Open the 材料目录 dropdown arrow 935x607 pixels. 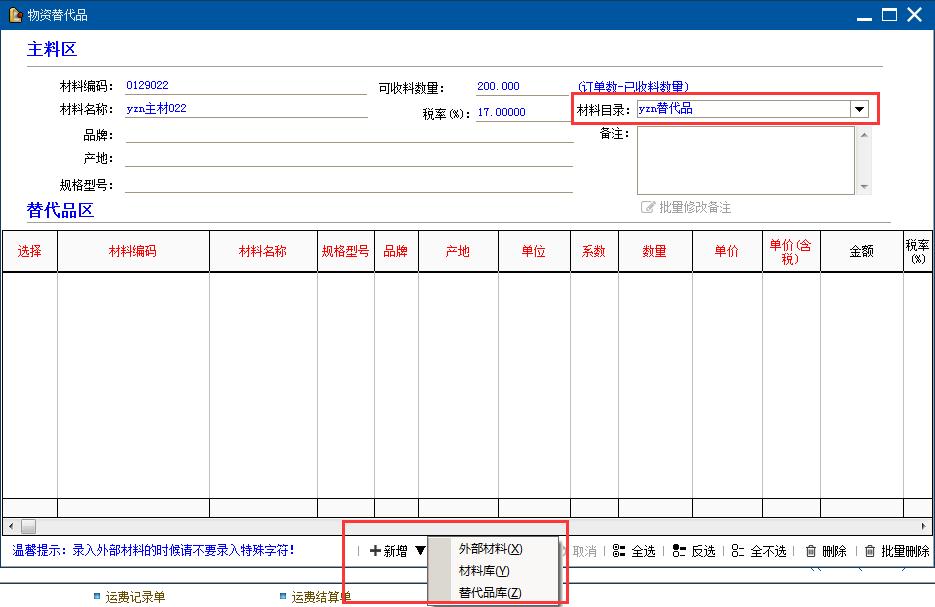click(859, 109)
